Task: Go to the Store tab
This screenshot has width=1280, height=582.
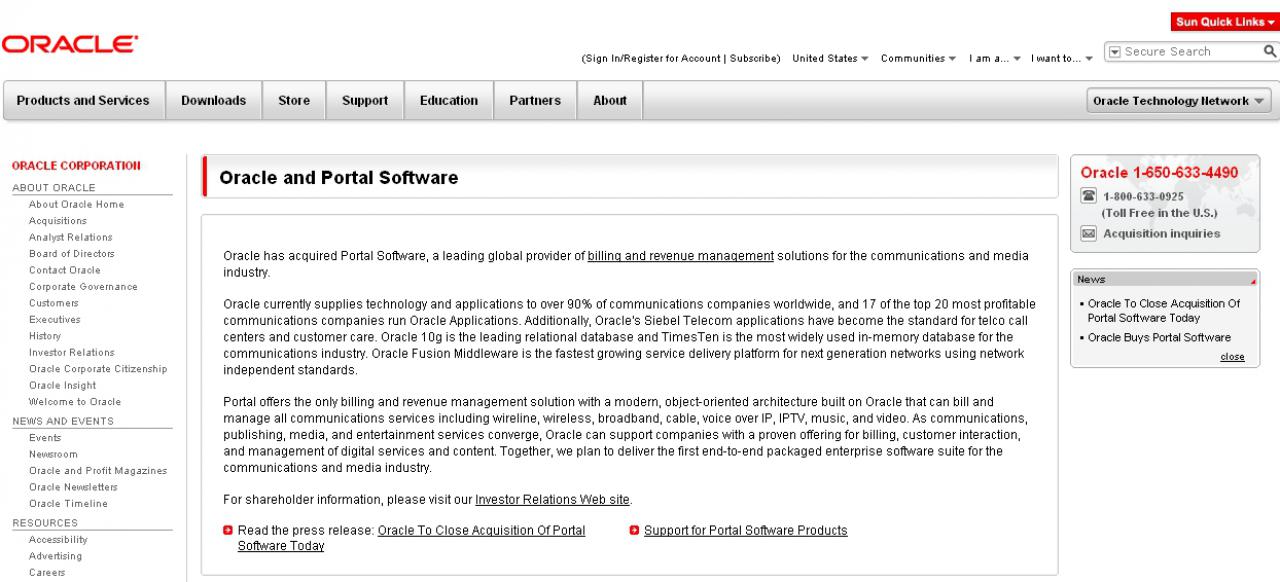Action: [294, 101]
